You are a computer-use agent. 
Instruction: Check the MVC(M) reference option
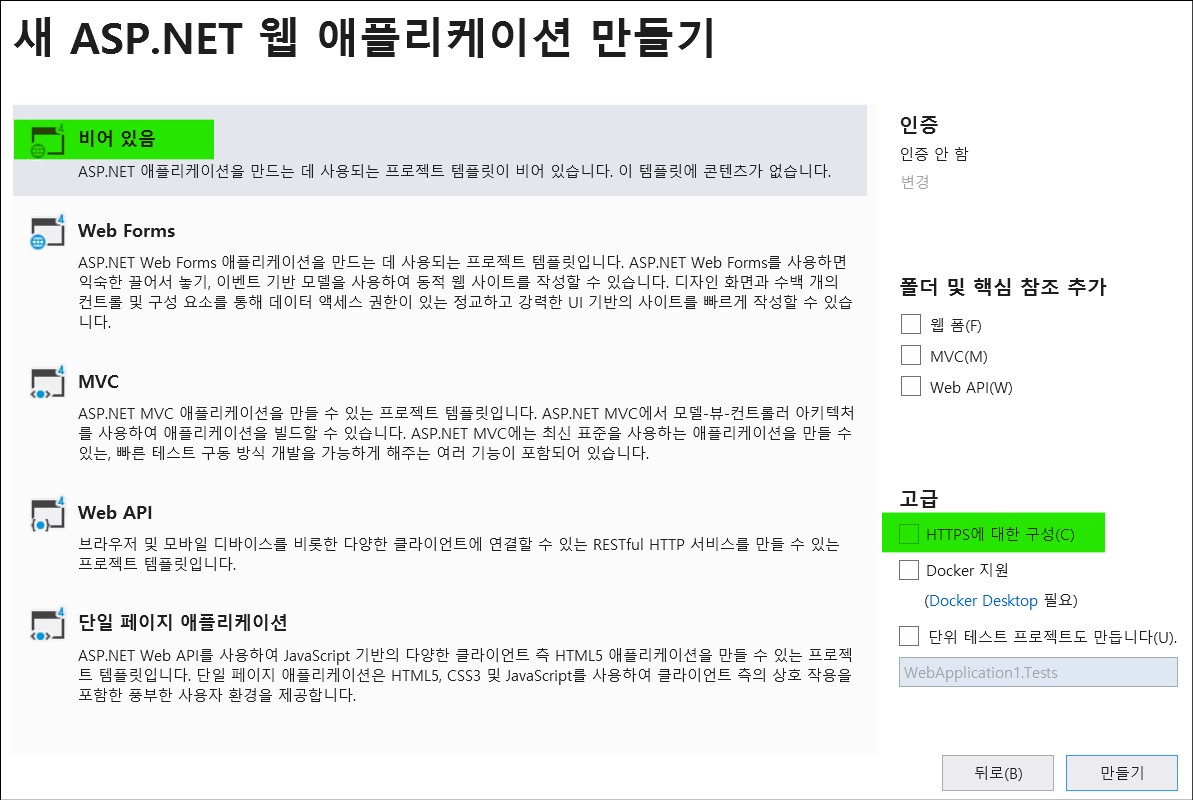pos(911,355)
